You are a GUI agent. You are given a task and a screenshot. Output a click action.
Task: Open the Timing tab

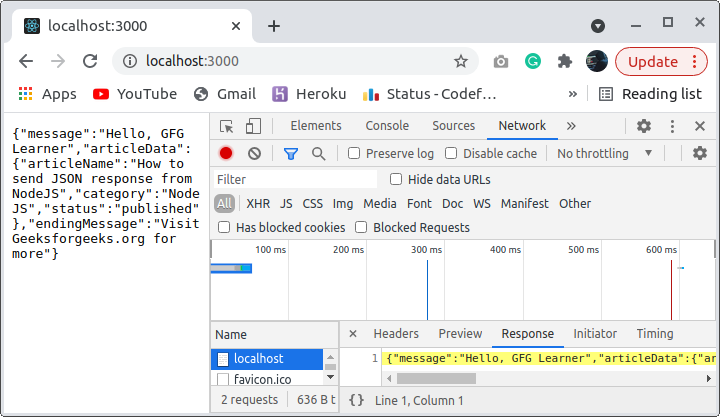(x=655, y=333)
